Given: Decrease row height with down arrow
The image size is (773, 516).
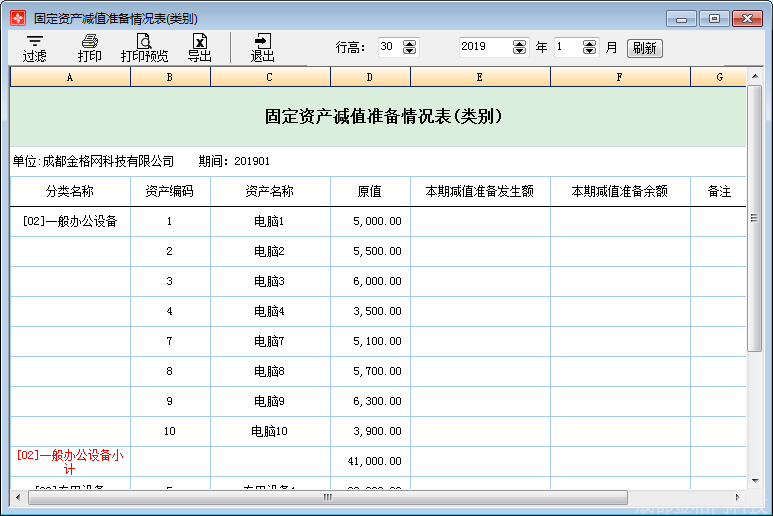Looking at the screenshot, I should [x=410, y=51].
